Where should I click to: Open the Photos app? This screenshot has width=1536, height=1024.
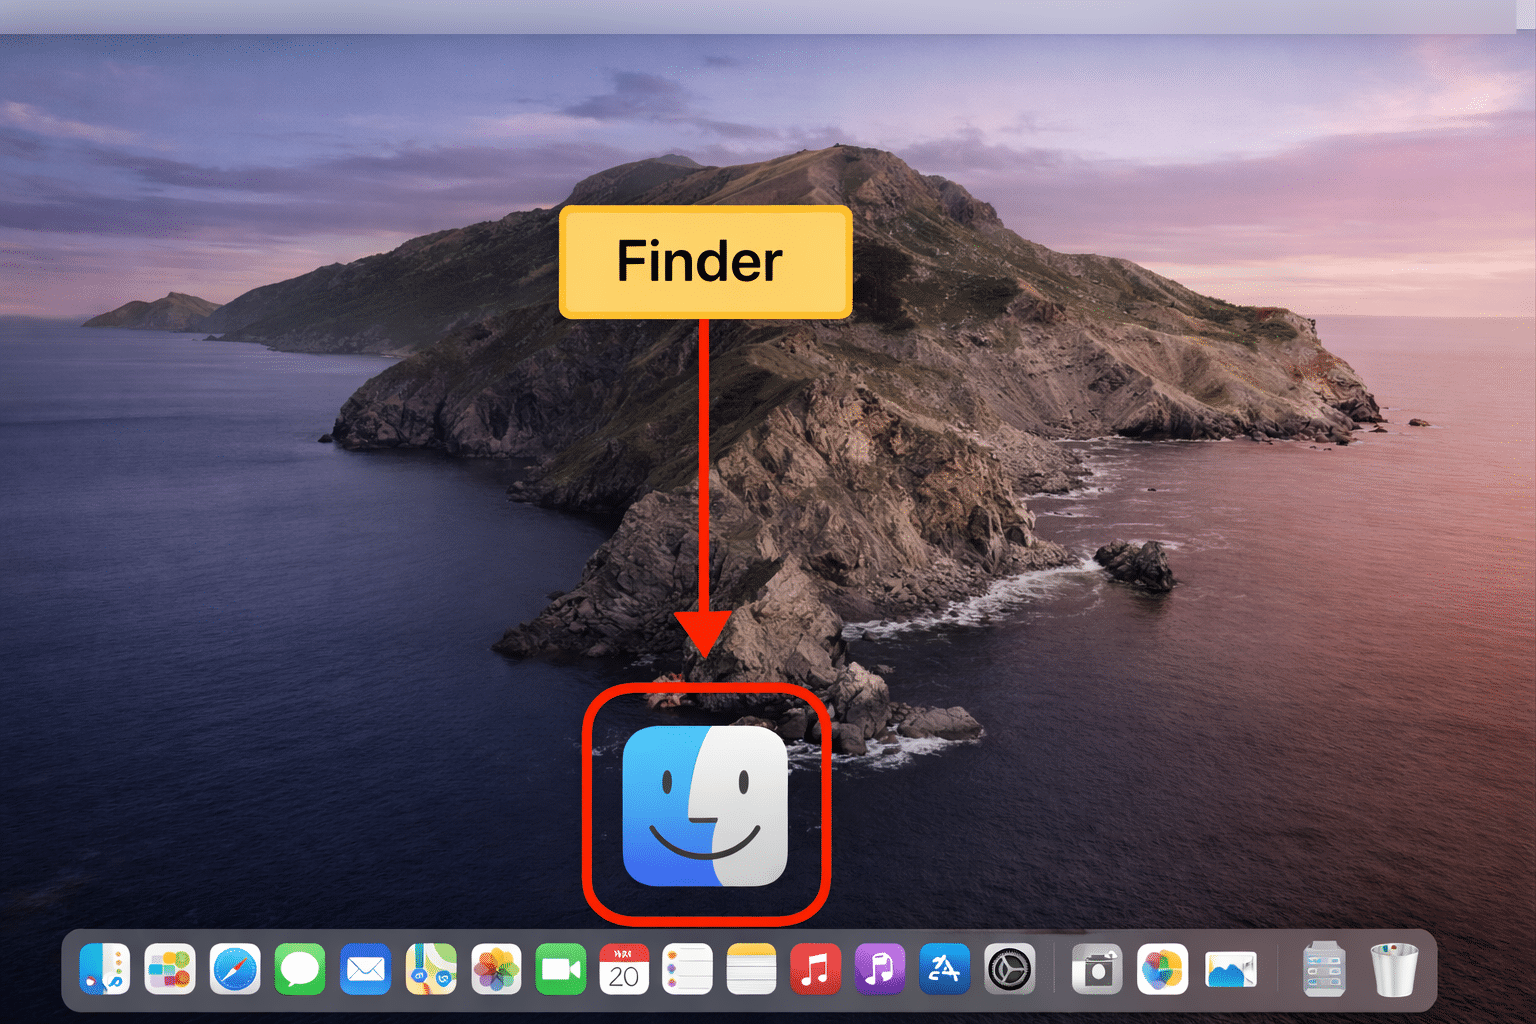tap(496, 969)
